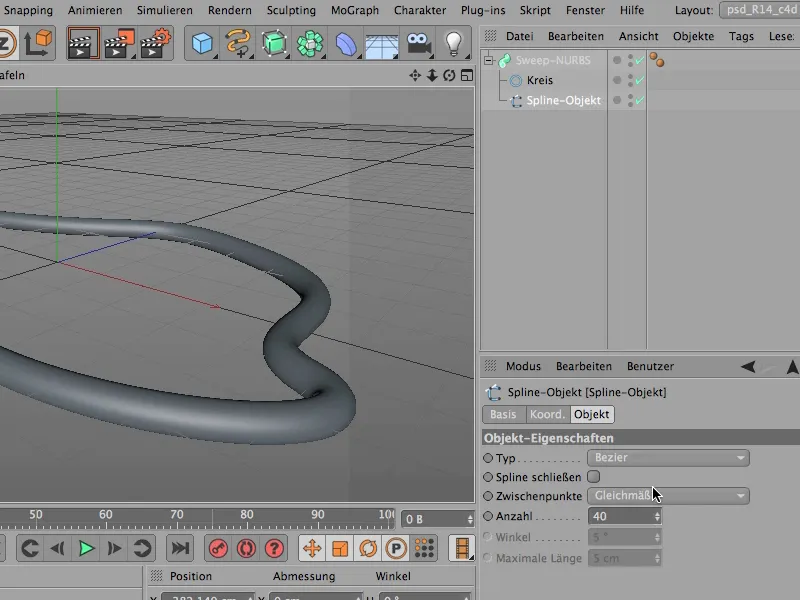Switch to the Koord. tab
The image size is (800, 600).
pyautogui.click(x=547, y=414)
